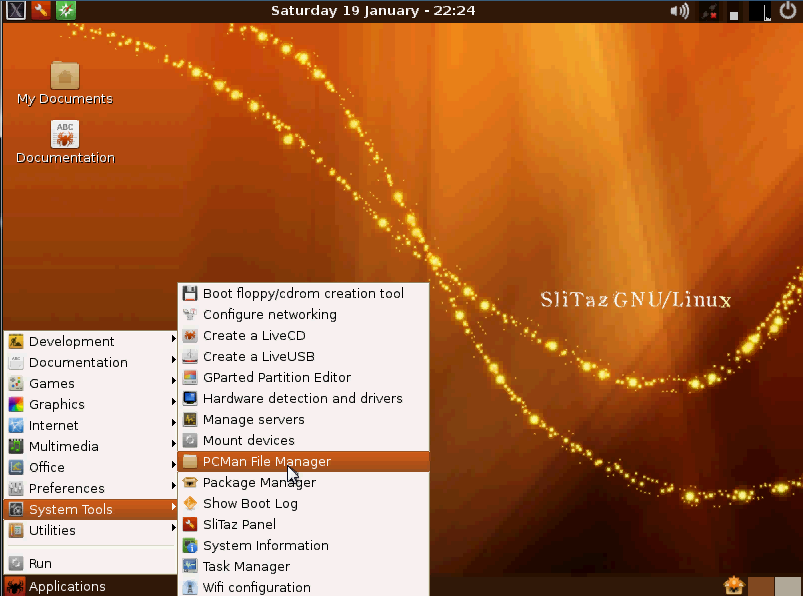This screenshot has height=596, width=803.
Task: Click the Manage servers icon
Action: (190, 419)
